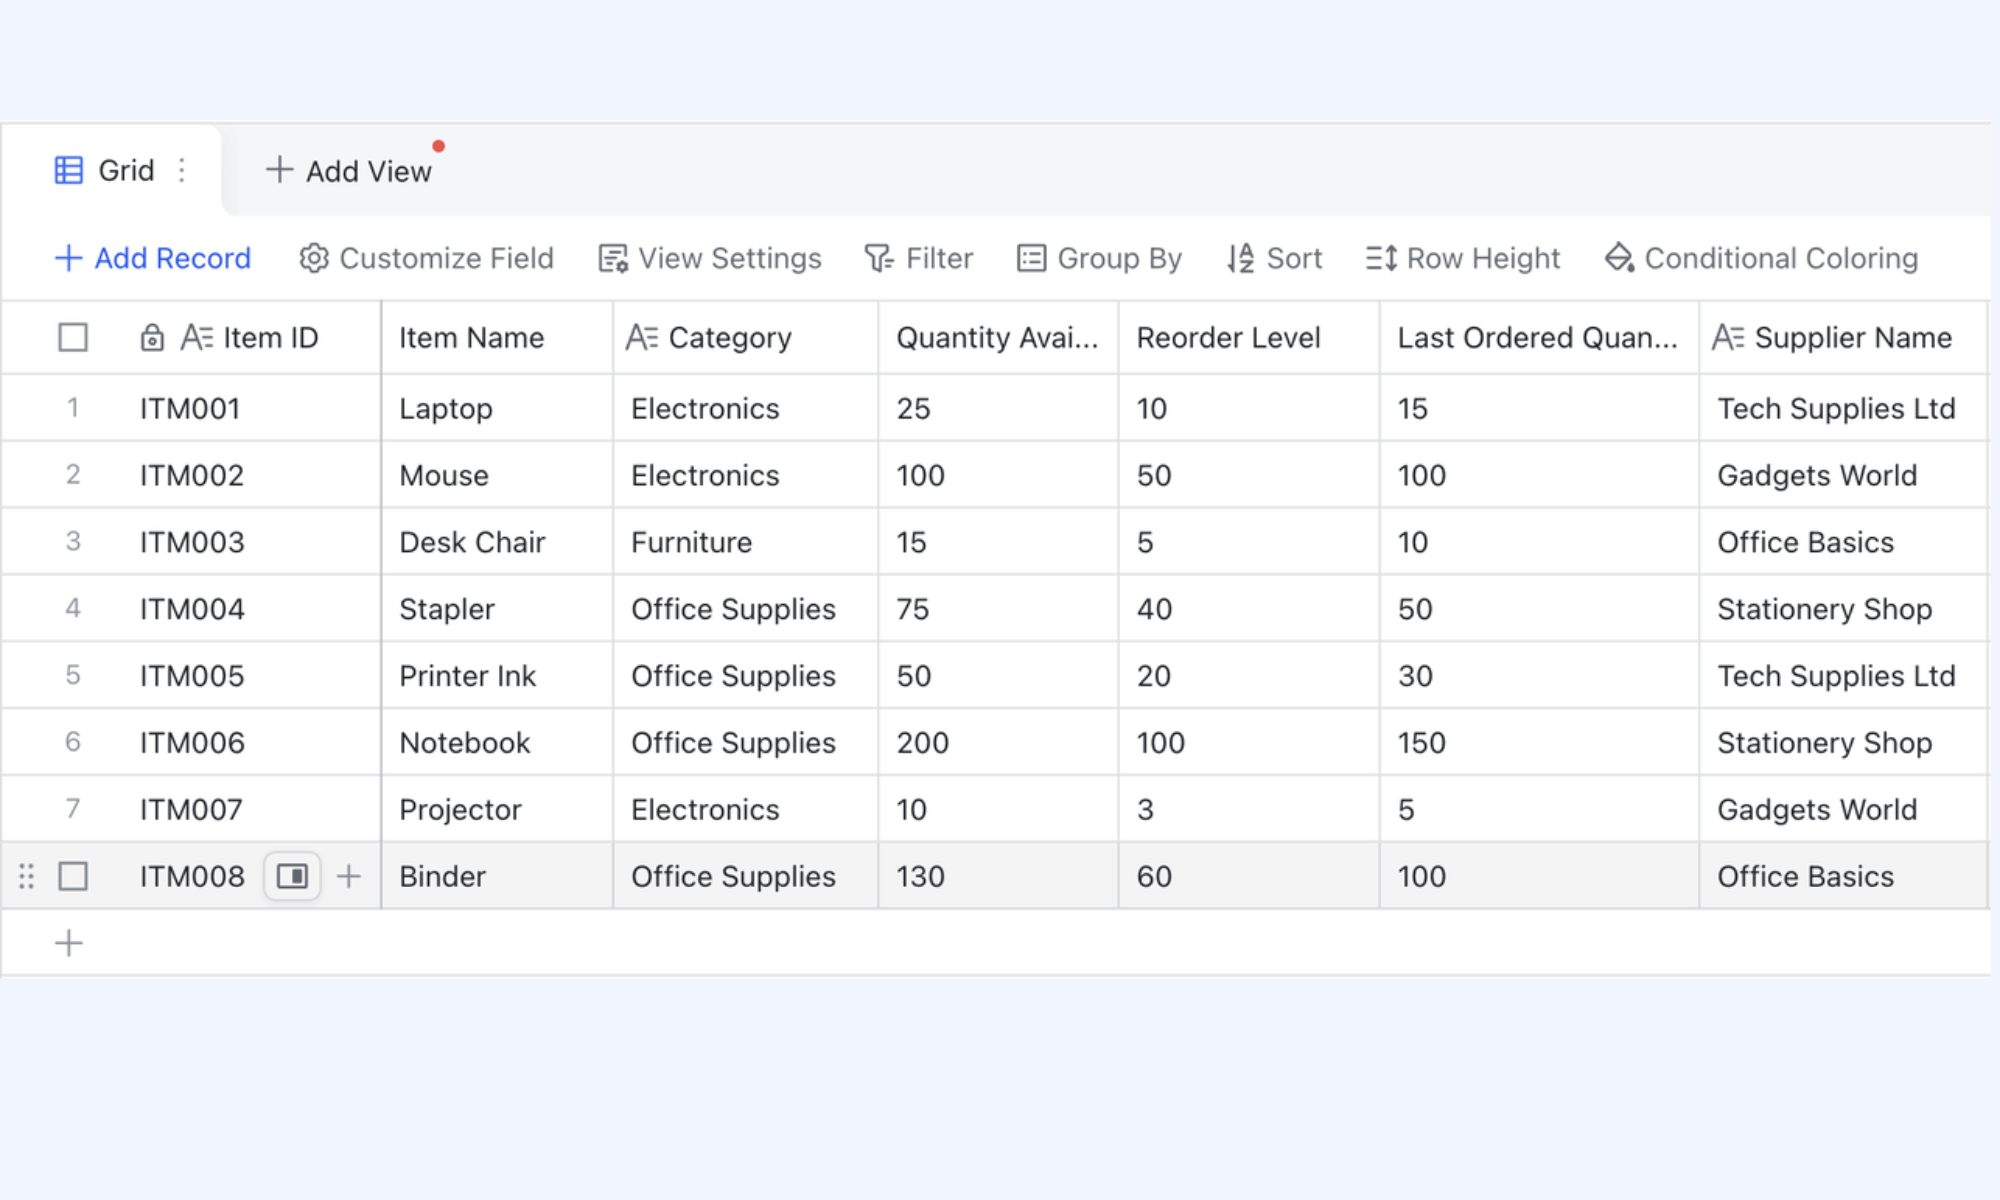This screenshot has width=2000, height=1200.
Task: Open the Grid view three-dot options menu
Action: pos(182,171)
